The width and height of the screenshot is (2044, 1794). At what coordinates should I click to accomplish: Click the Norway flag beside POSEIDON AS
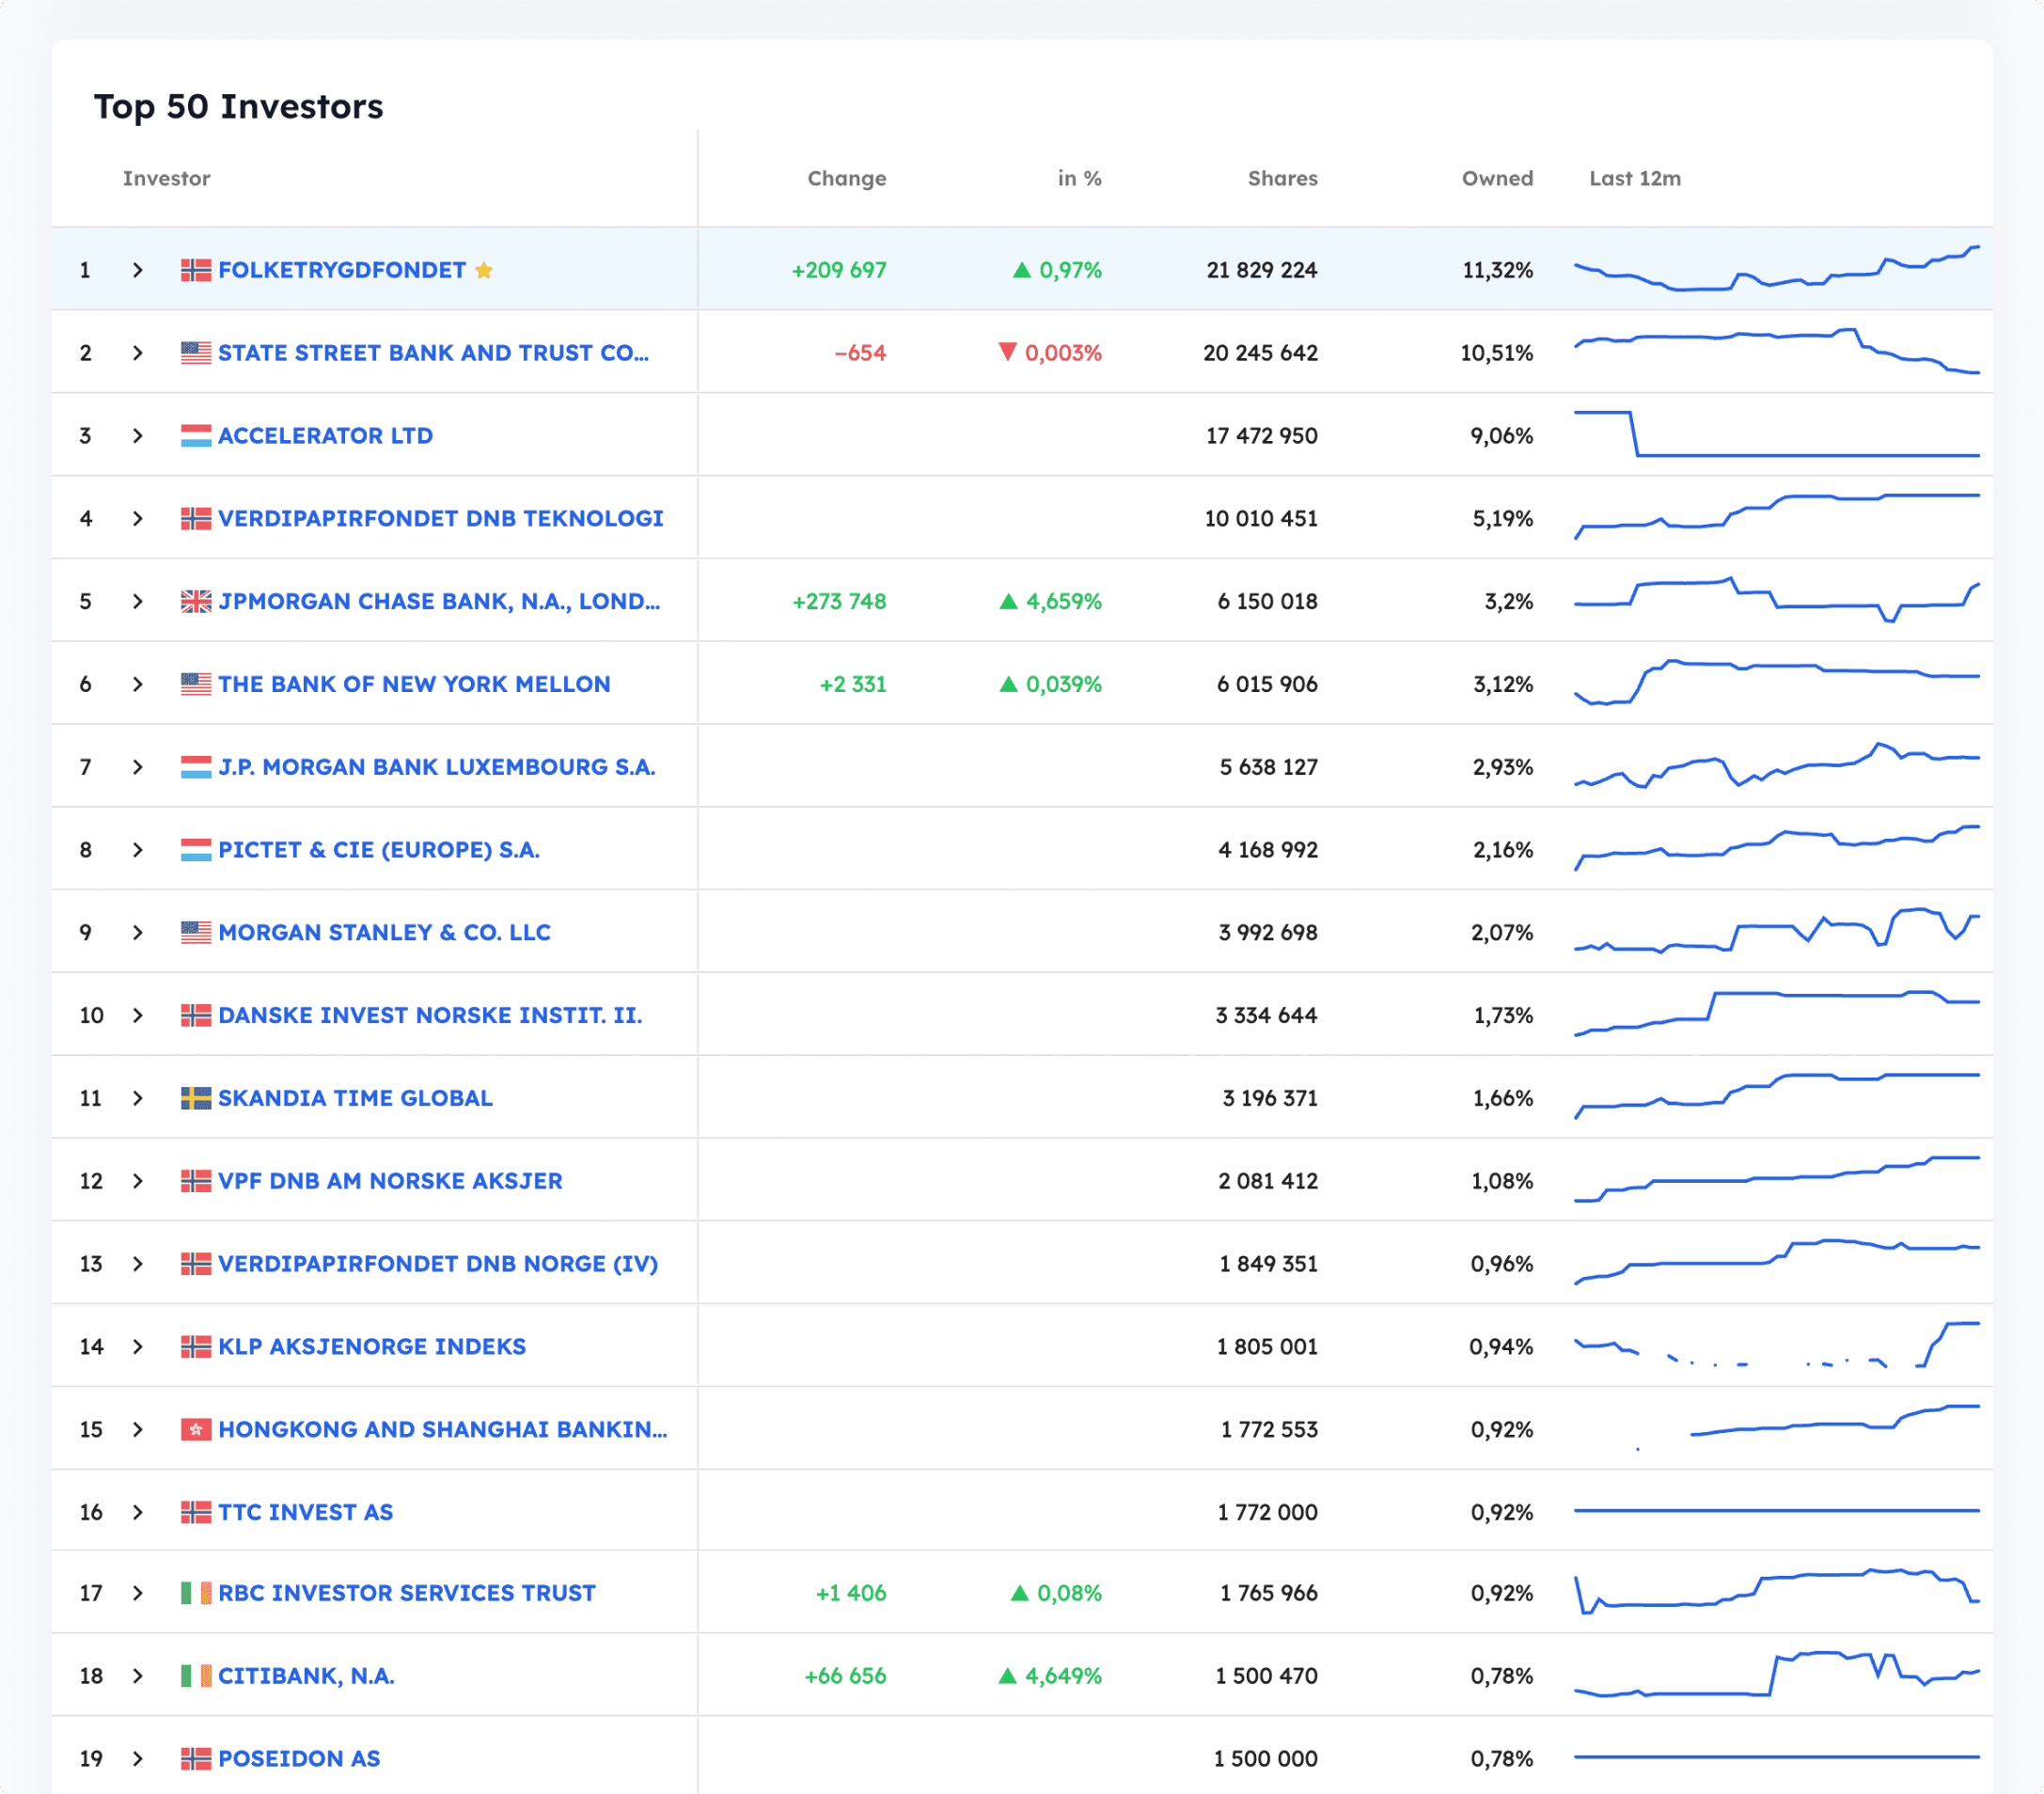click(x=196, y=1758)
